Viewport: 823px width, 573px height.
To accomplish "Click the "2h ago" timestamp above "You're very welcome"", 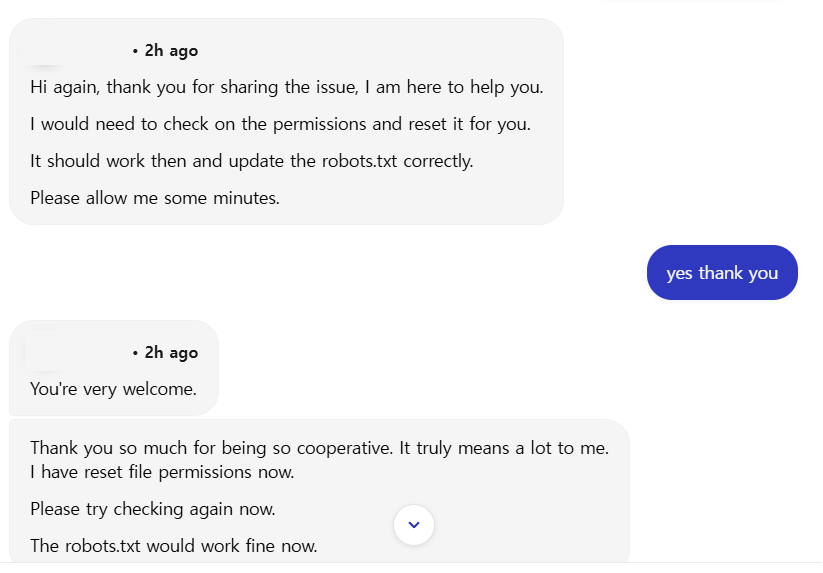I will [171, 353].
